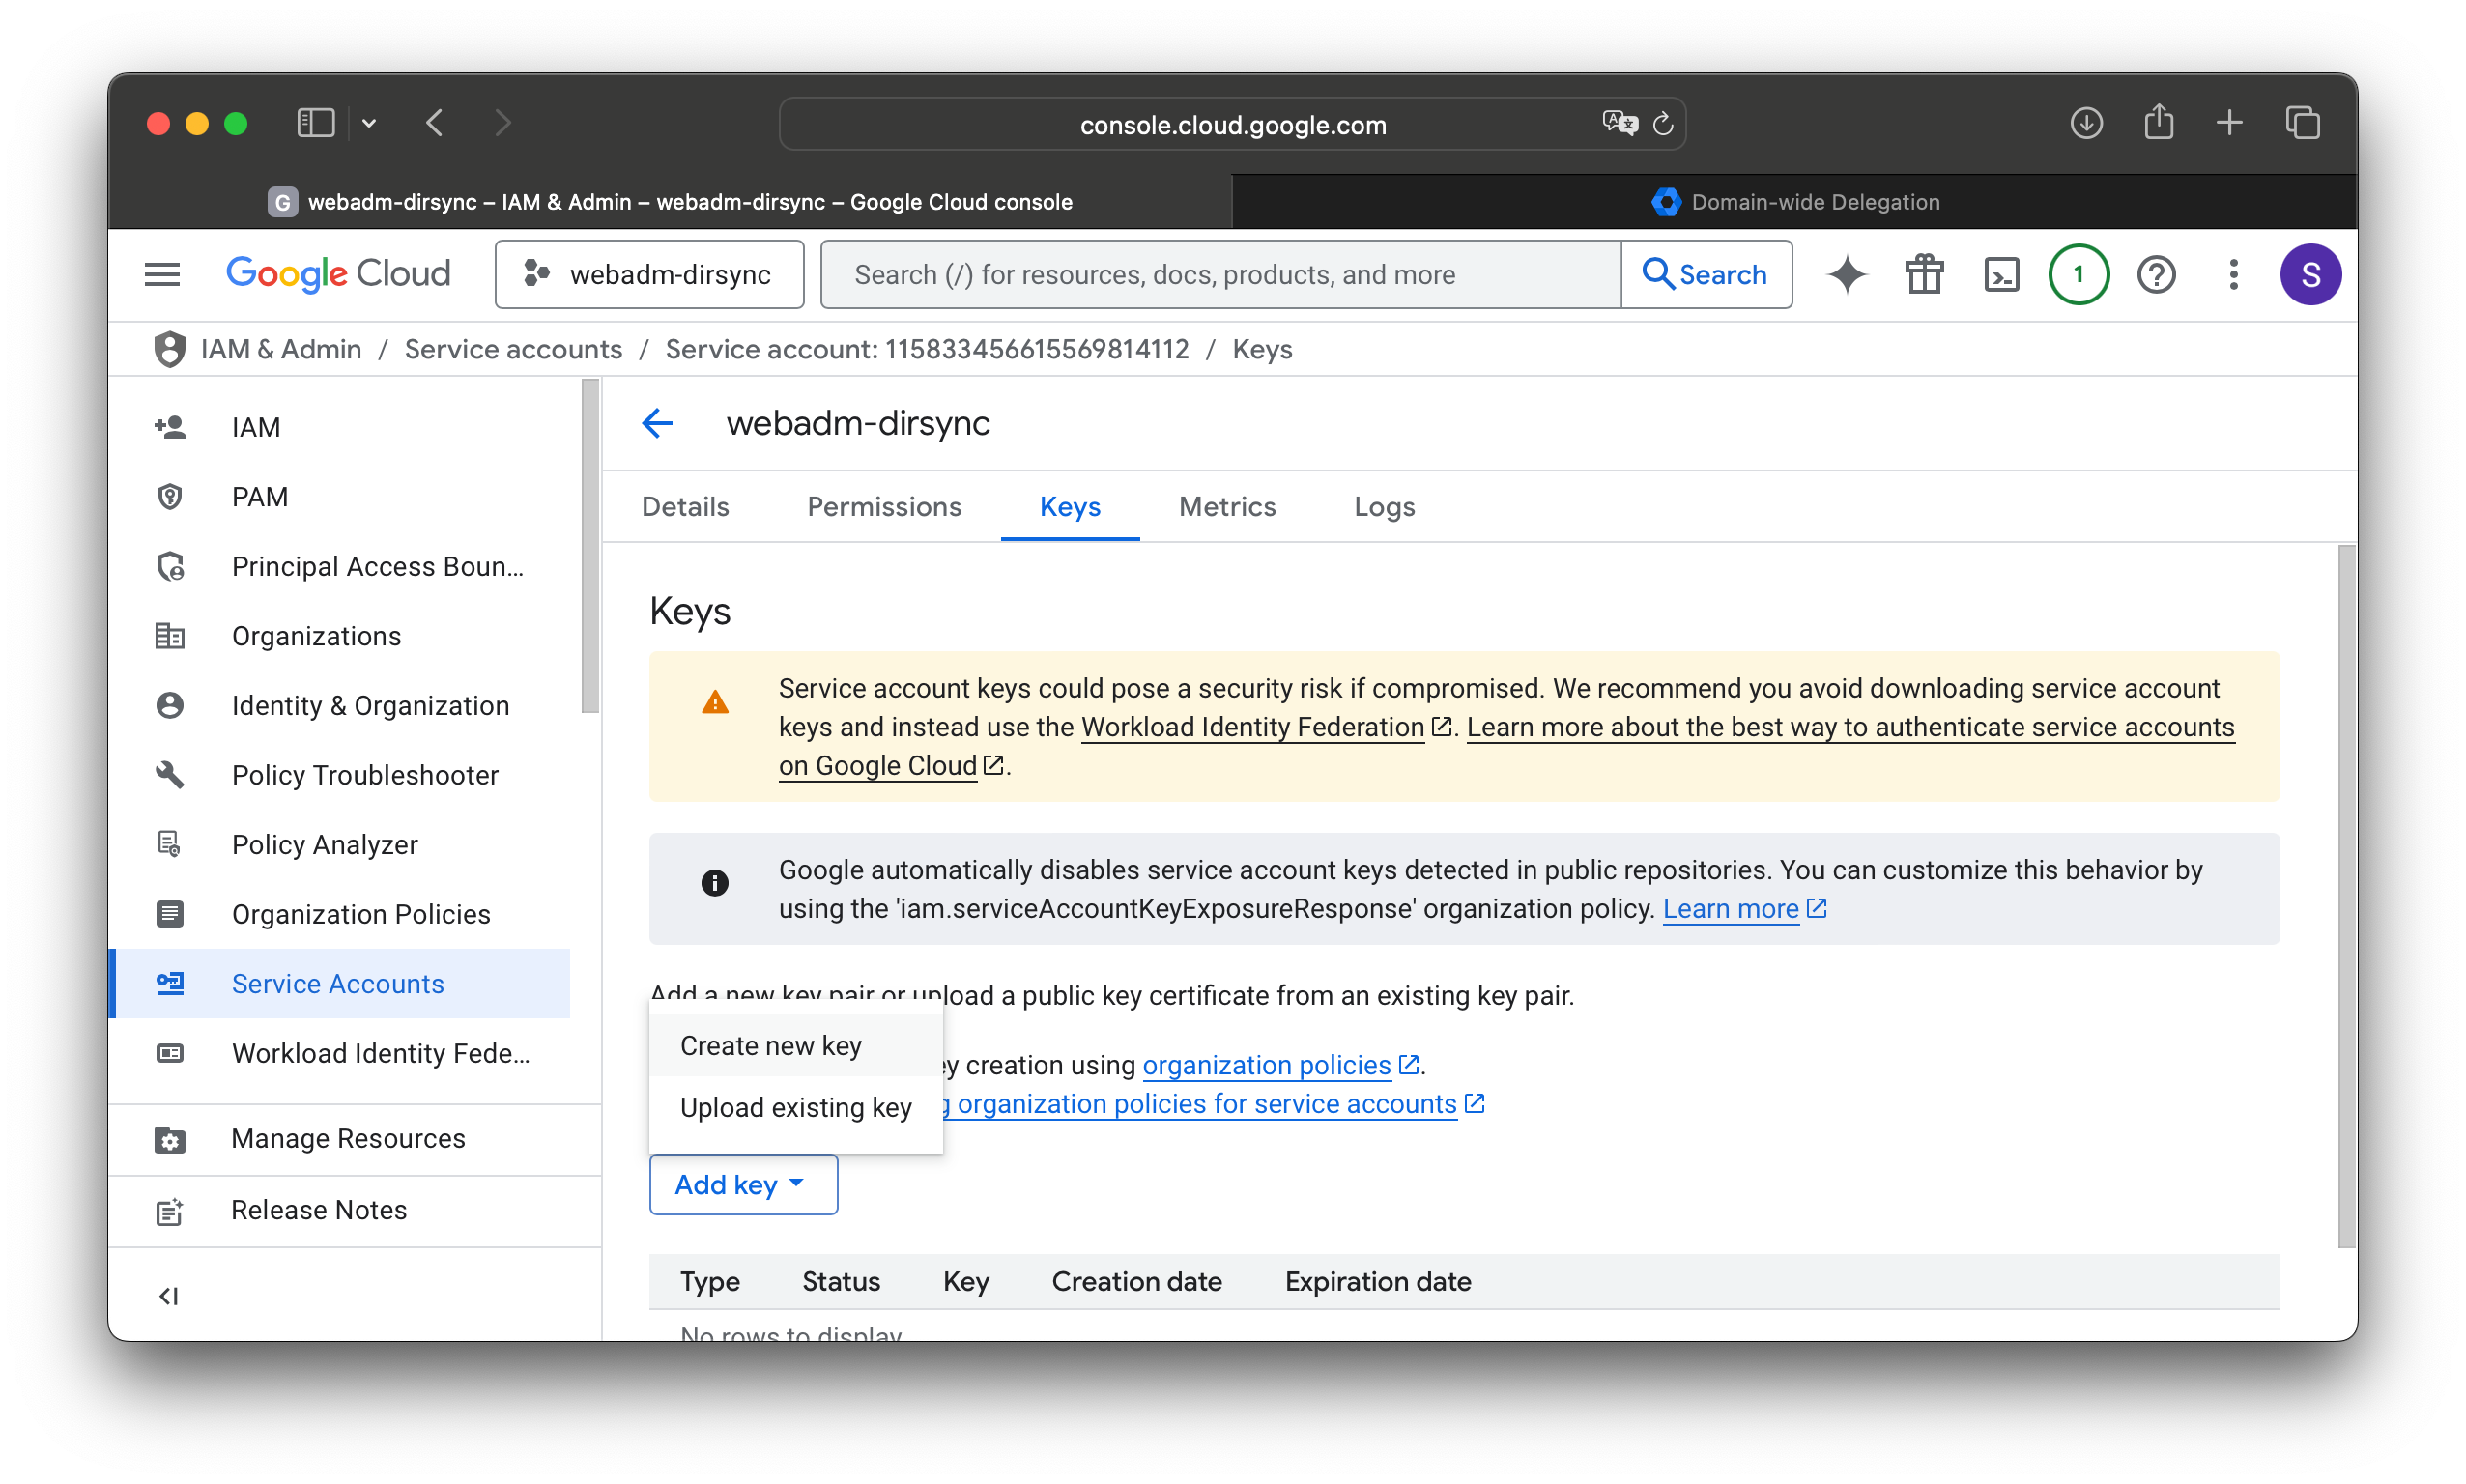Image resolution: width=2466 pixels, height=1484 pixels.
Task: Switch to the Permissions tab
Action: point(884,506)
